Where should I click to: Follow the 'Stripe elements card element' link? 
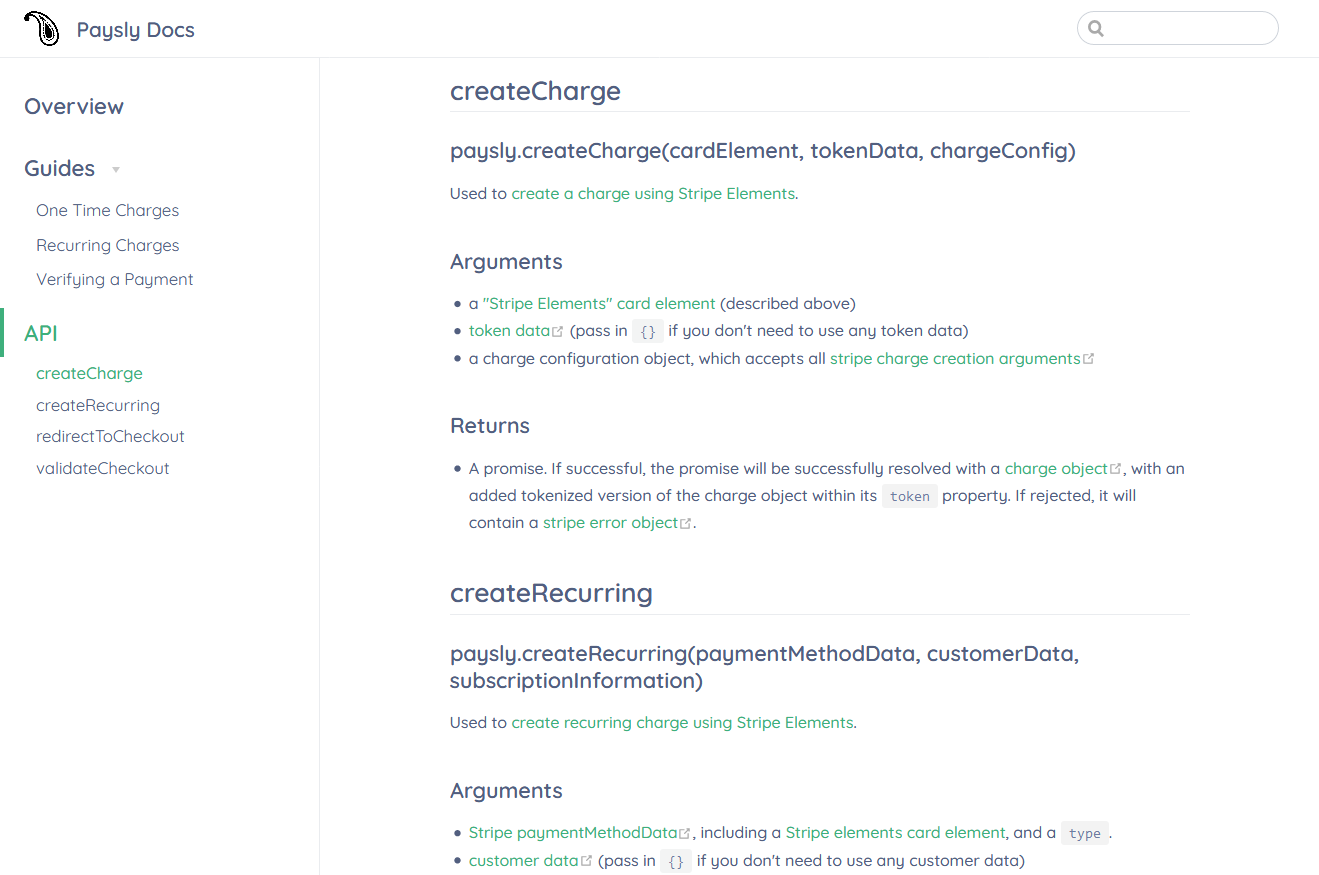click(895, 833)
